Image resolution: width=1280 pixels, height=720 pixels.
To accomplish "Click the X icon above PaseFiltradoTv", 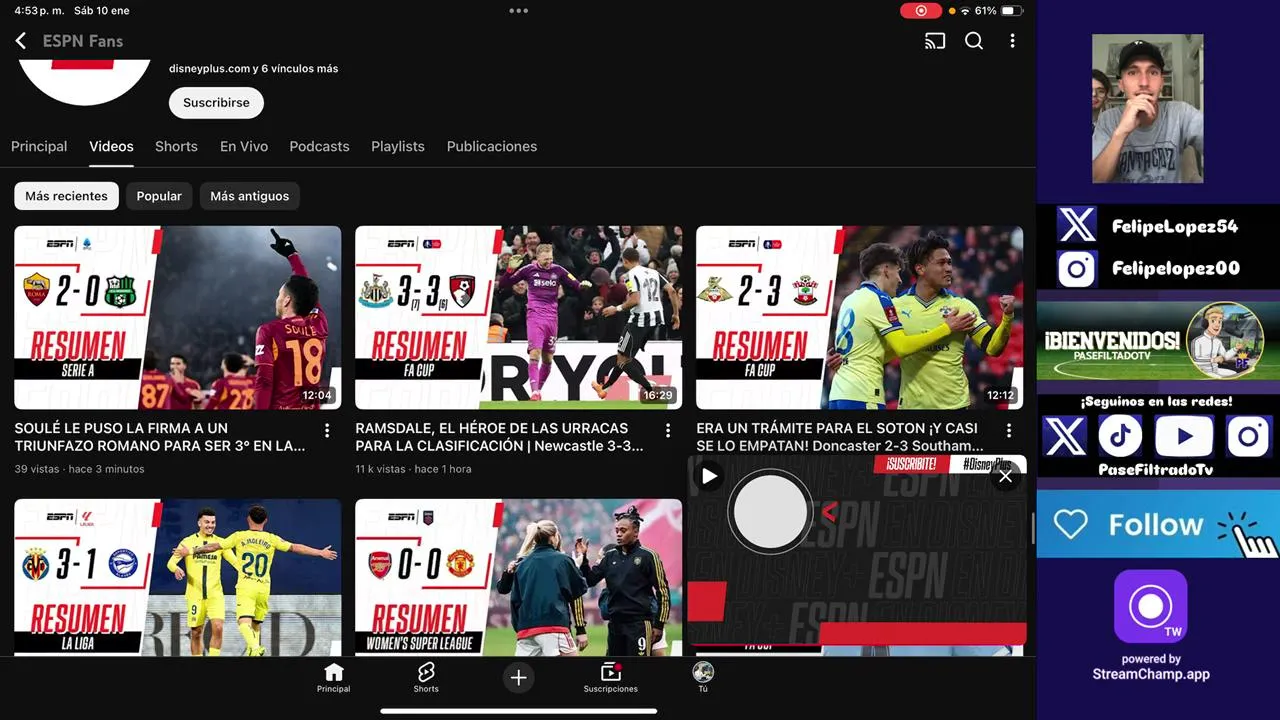I will click(1064, 436).
